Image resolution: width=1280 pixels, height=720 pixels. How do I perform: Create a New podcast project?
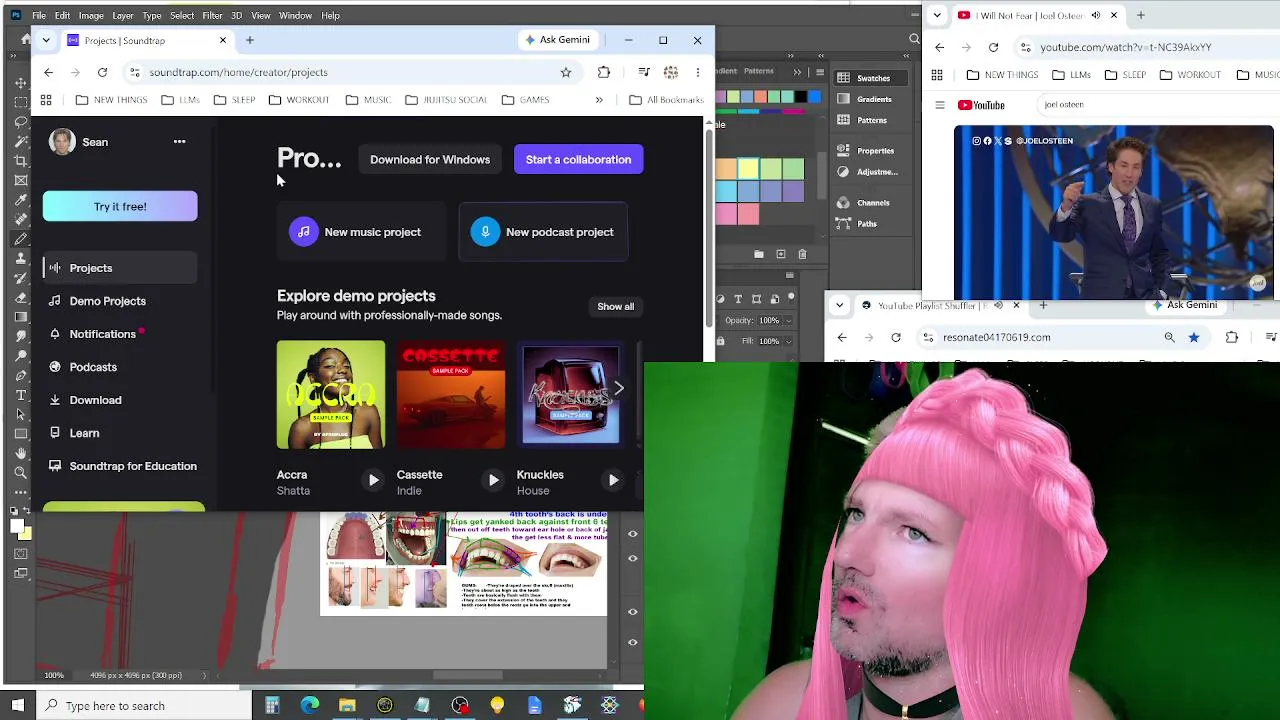coord(543,232)
